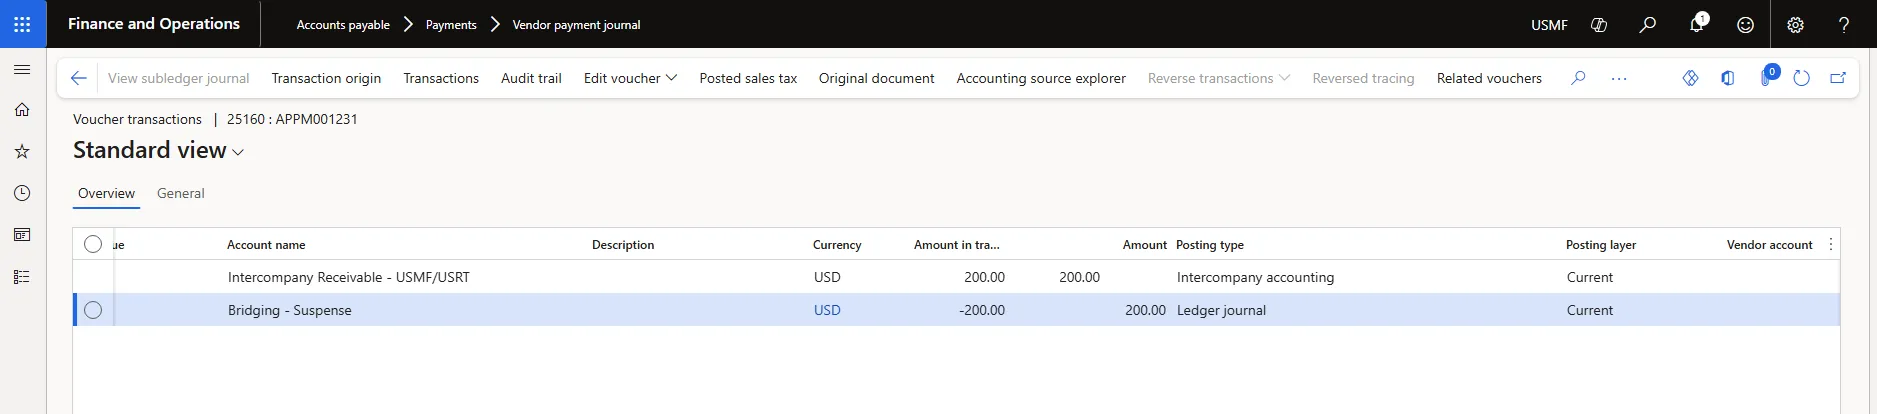Open Accounting source explorer

(x=1041, y=78)
